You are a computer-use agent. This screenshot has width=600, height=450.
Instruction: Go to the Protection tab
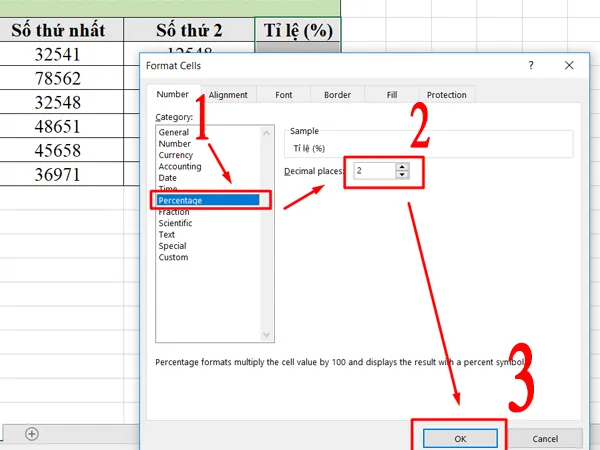[x=446, y=95]
